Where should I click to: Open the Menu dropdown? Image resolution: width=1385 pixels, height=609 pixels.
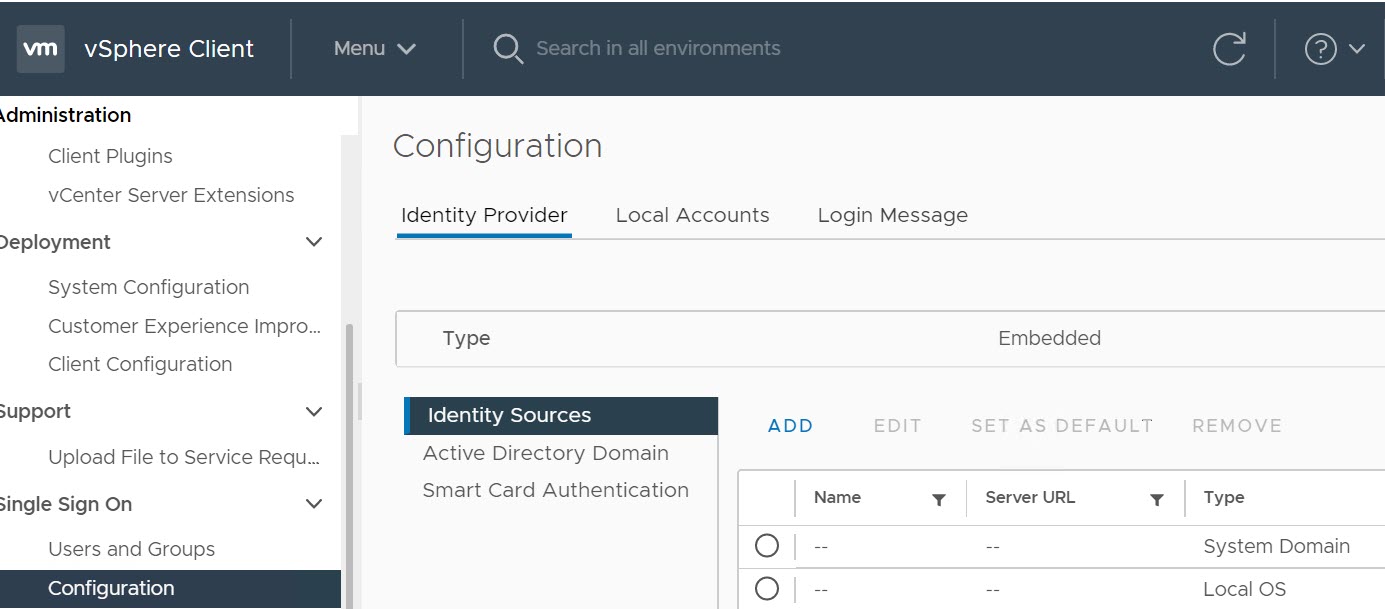point(375,49)
